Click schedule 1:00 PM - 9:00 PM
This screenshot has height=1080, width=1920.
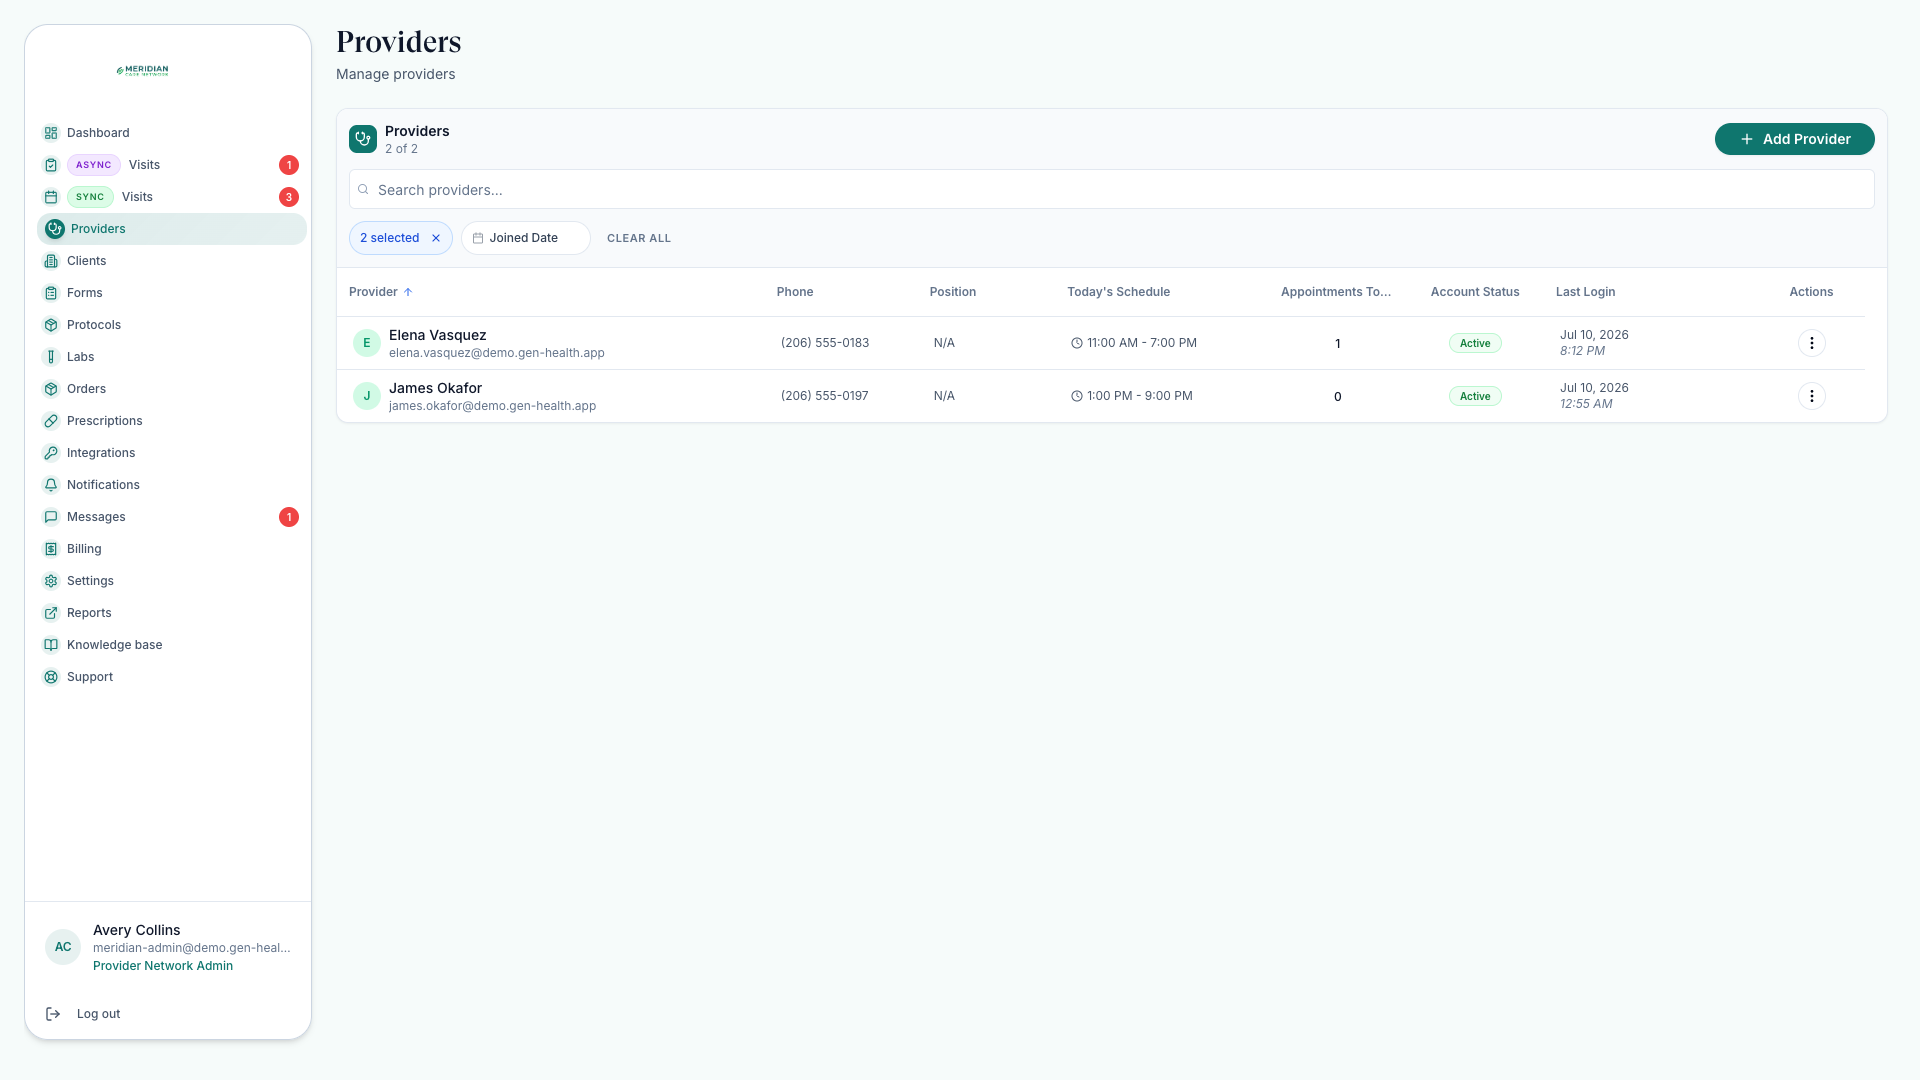[x=1140, y=396]
